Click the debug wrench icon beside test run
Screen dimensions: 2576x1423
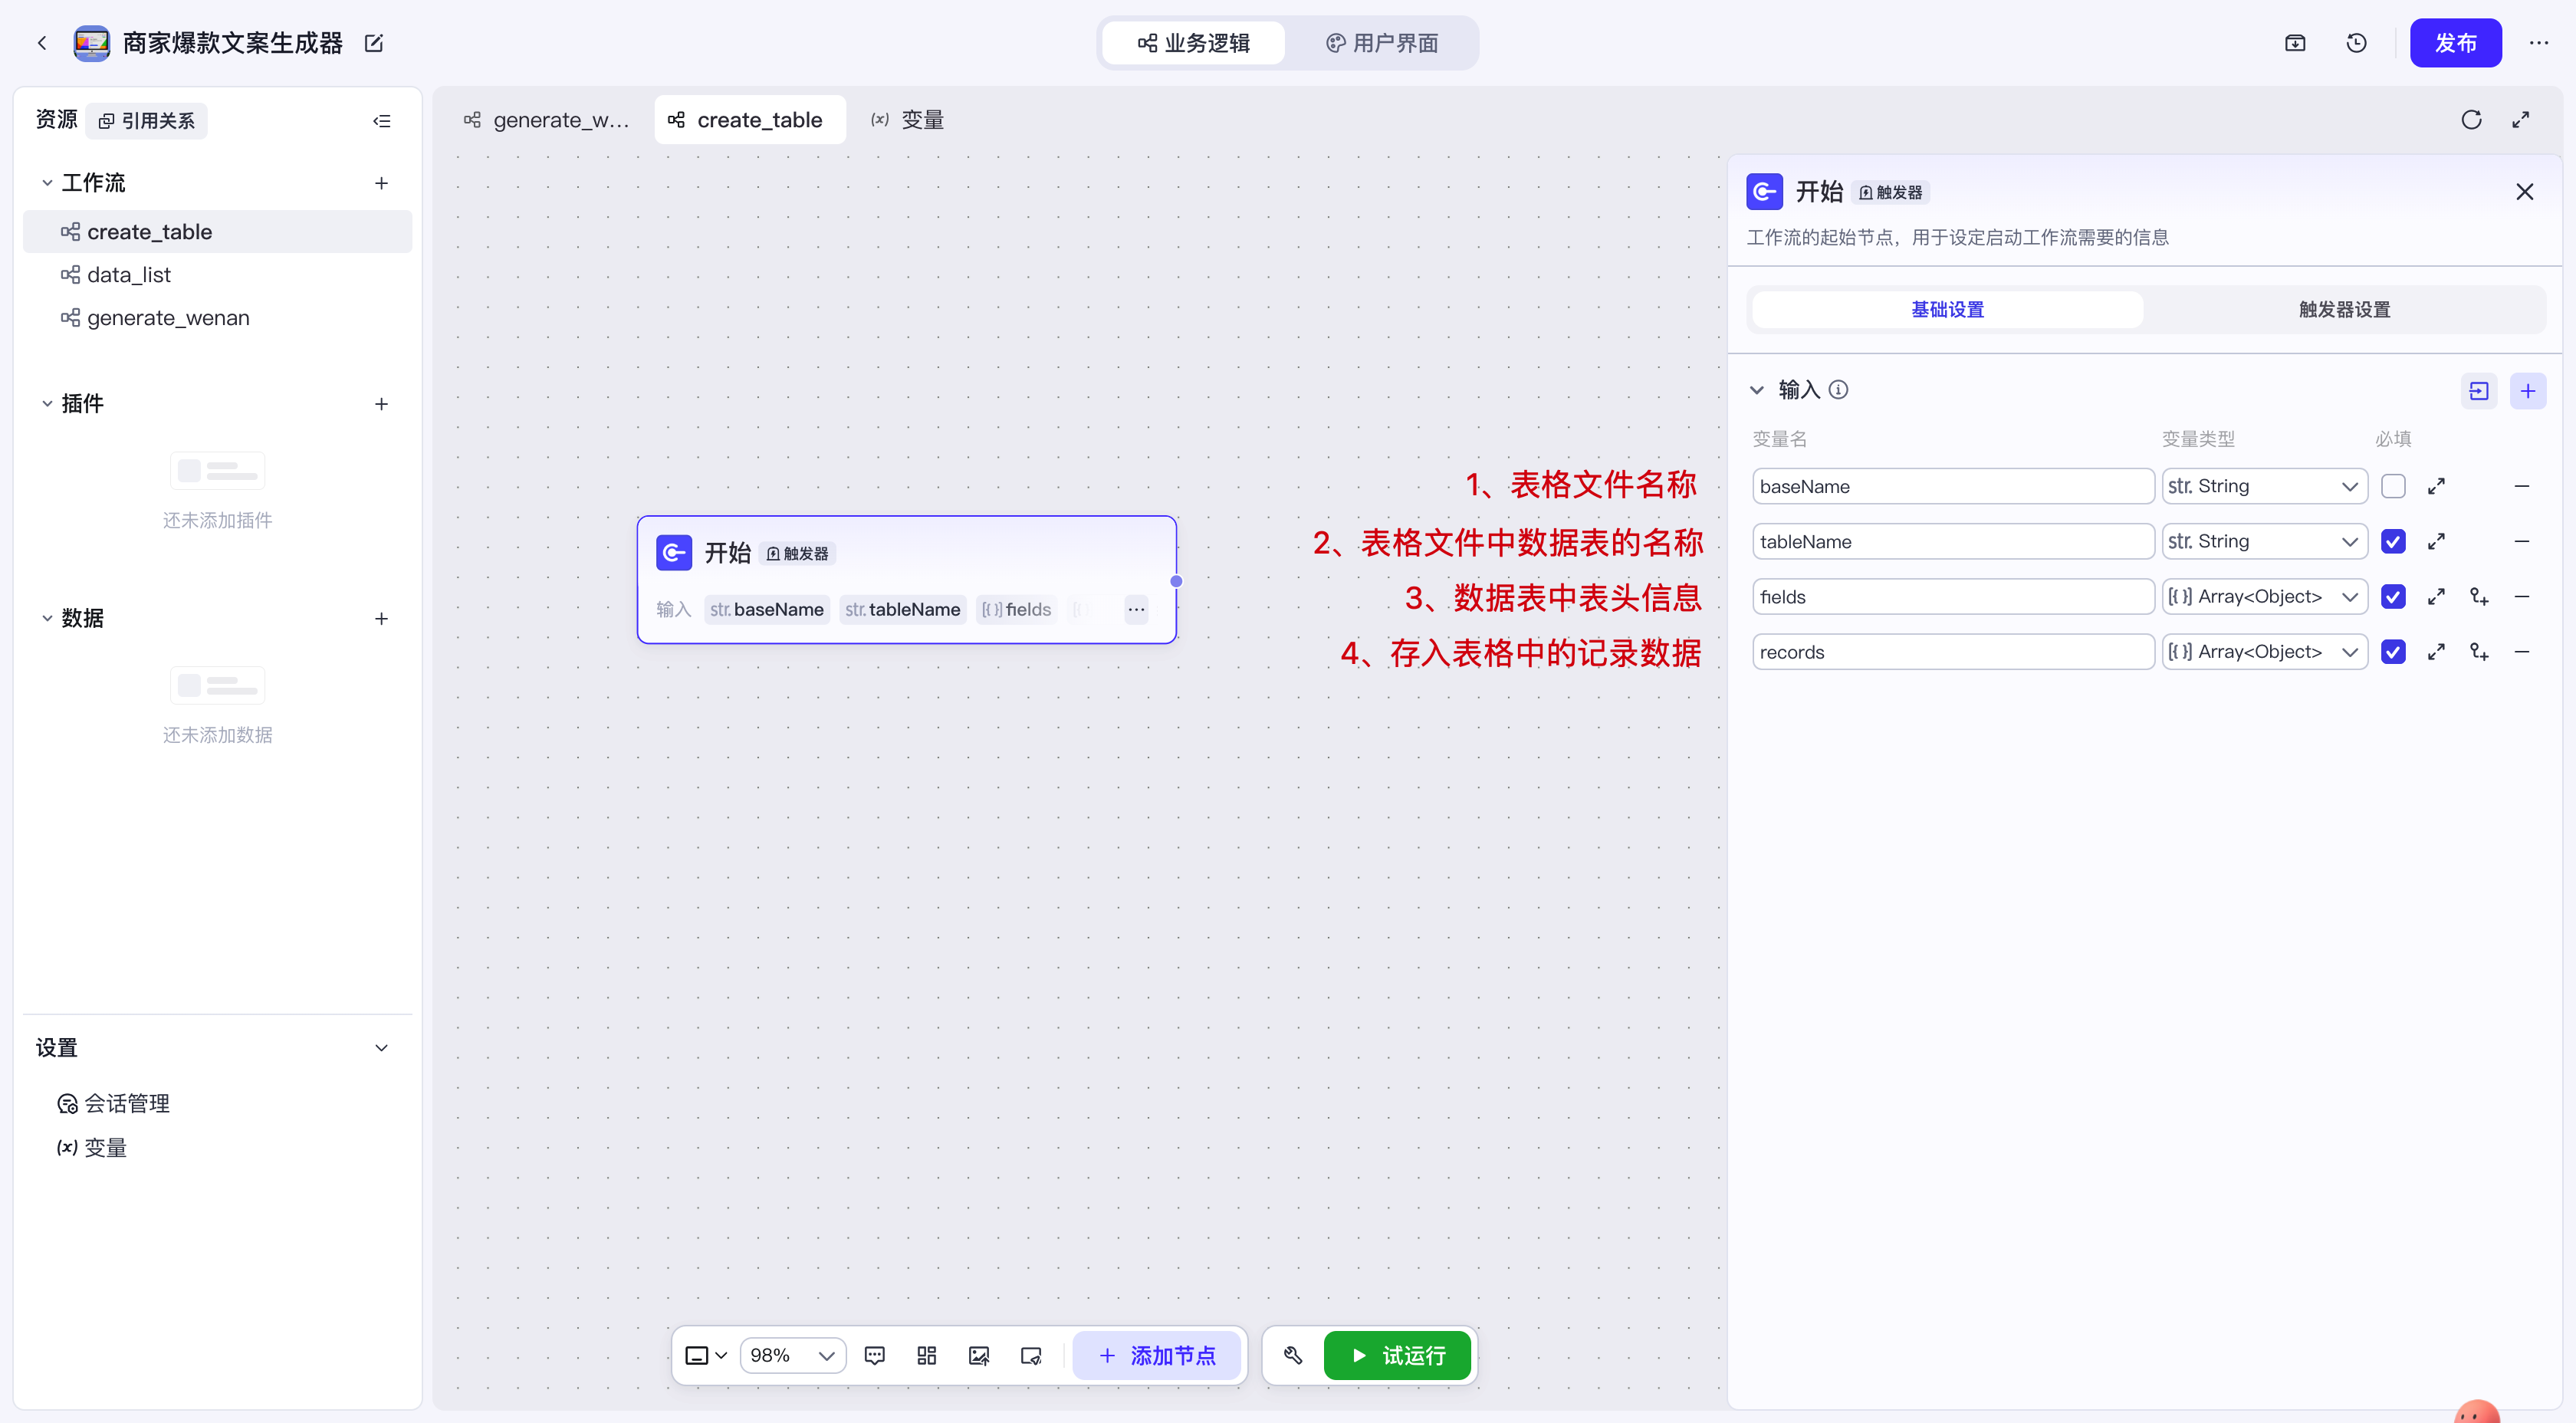[x=1293, y=1355]
